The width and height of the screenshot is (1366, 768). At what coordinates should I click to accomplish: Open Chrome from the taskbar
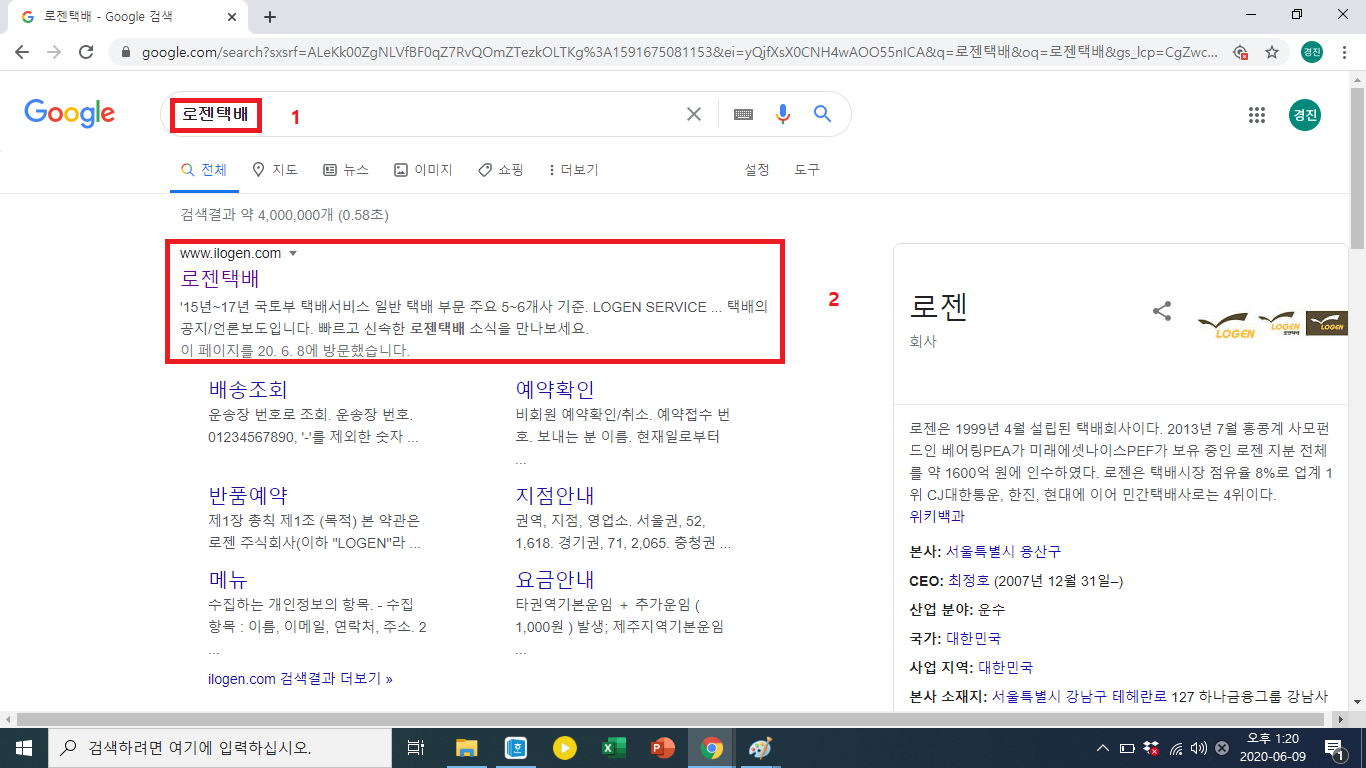[x=711, y=747]
